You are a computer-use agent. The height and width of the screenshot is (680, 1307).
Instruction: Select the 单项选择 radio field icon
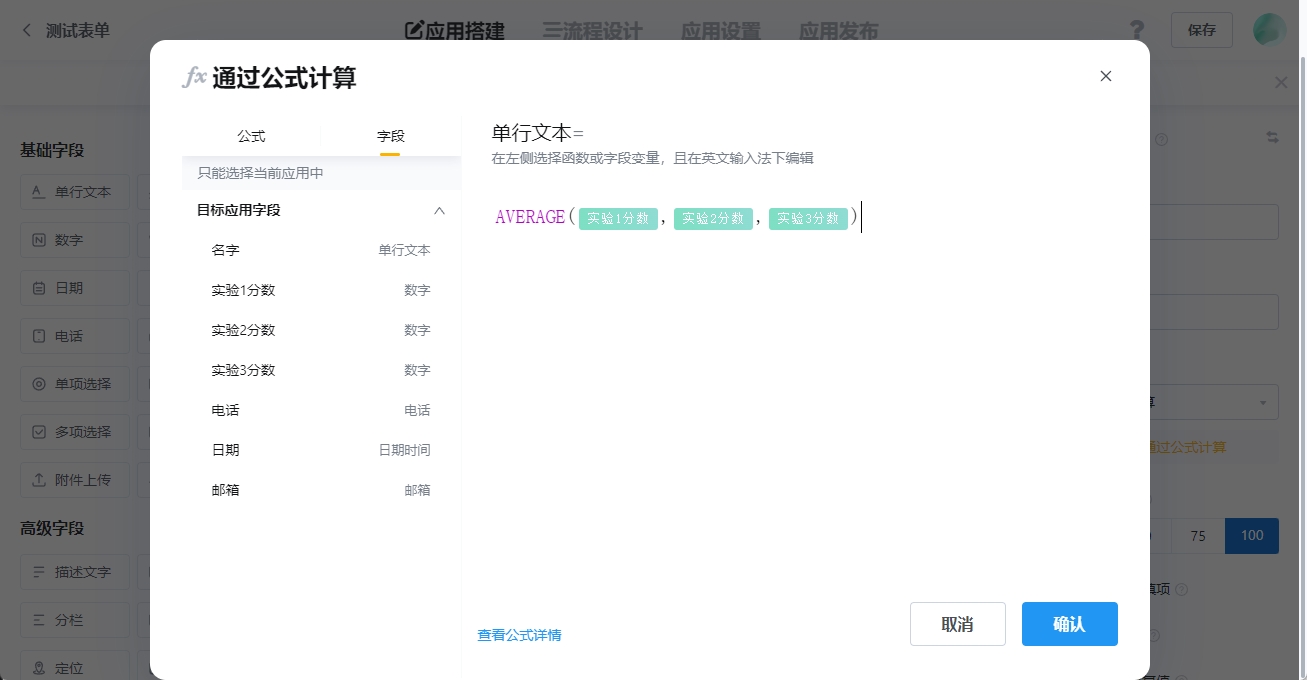pyautogui.click(x=38, y=384)
